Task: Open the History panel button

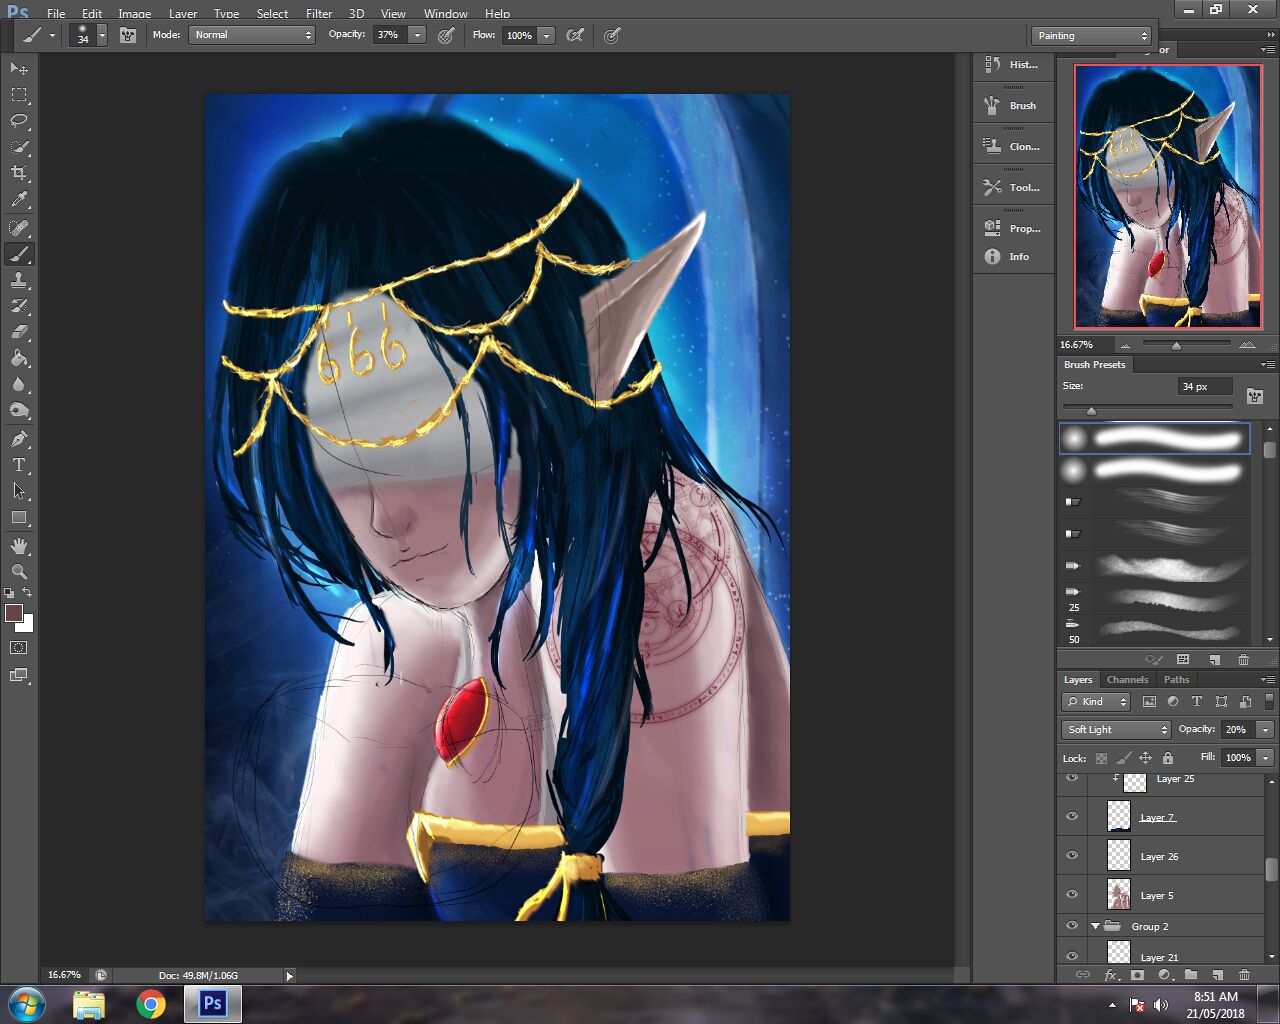Action: click(x=1012, y=65)
